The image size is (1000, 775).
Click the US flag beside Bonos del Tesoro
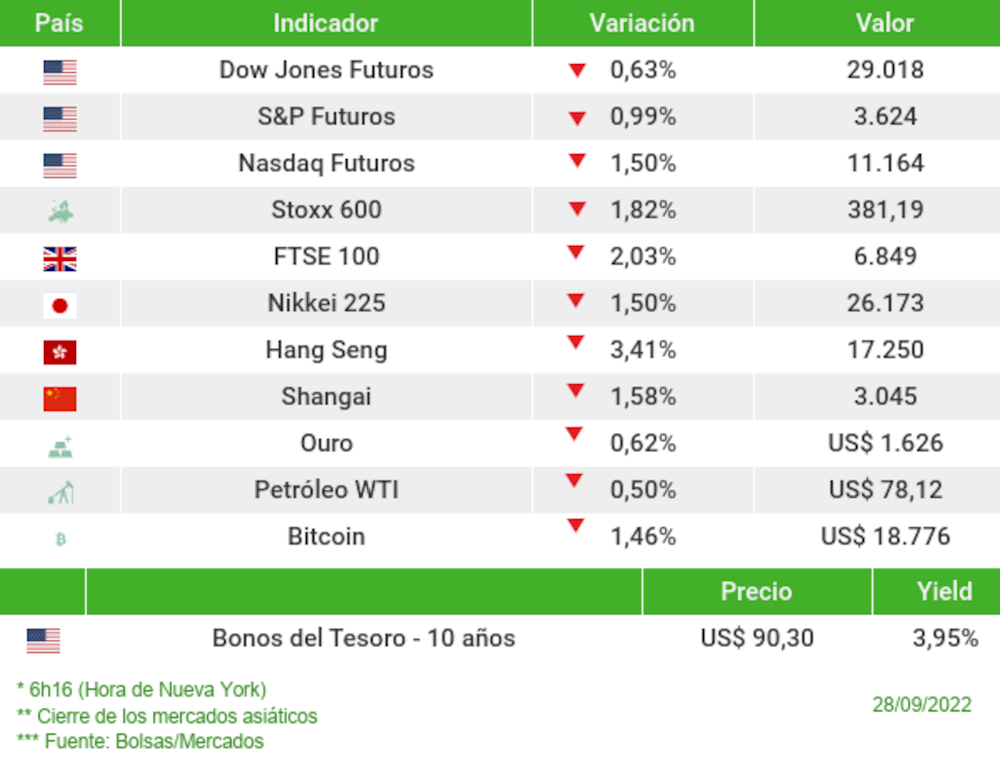[43, 640]
